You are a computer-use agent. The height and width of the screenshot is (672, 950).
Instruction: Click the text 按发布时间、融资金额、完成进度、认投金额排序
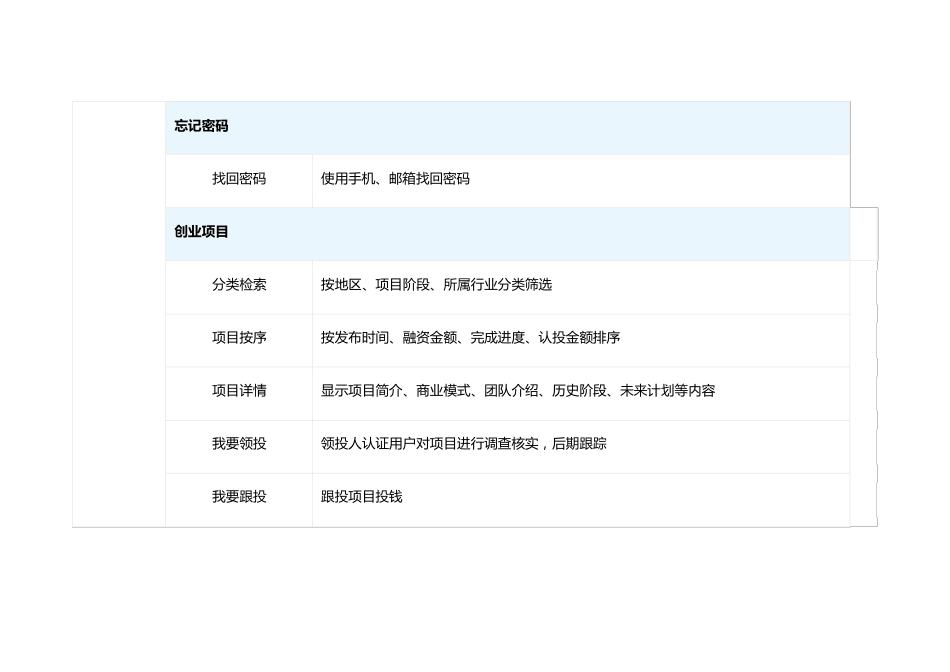click(470, 338)
